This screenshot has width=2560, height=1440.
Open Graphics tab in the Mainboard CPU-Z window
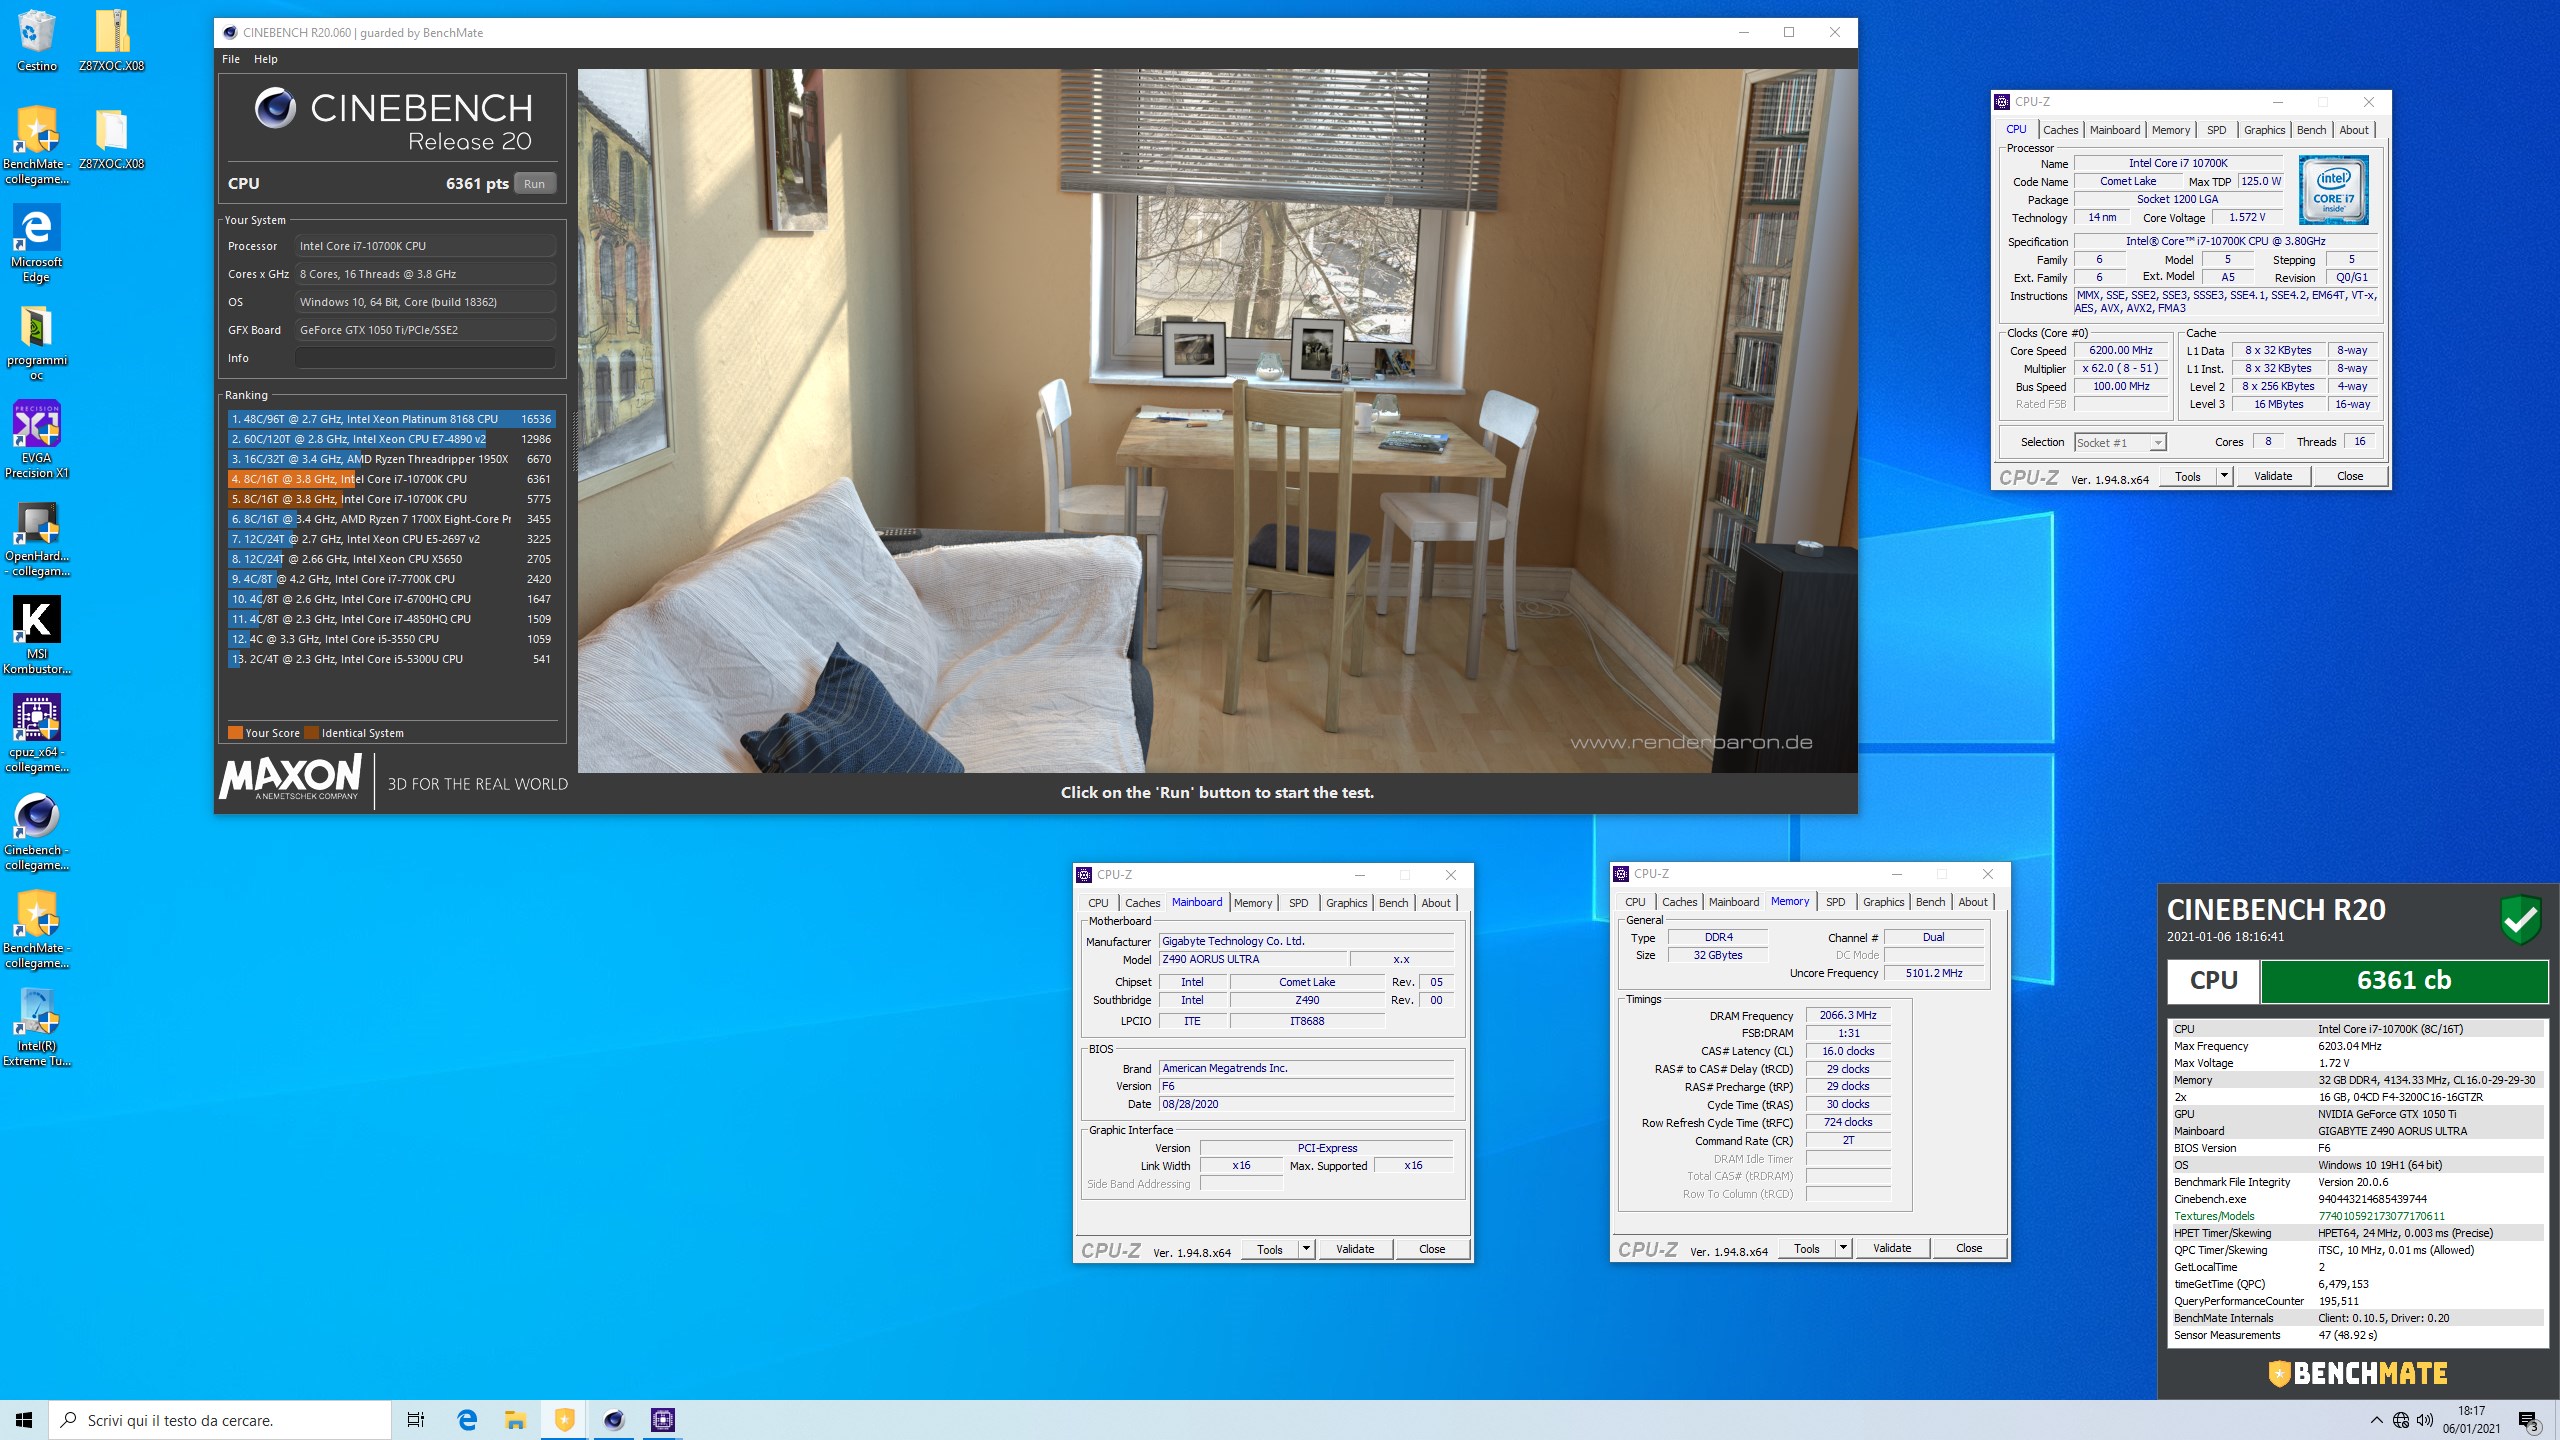click(1346, 903)
